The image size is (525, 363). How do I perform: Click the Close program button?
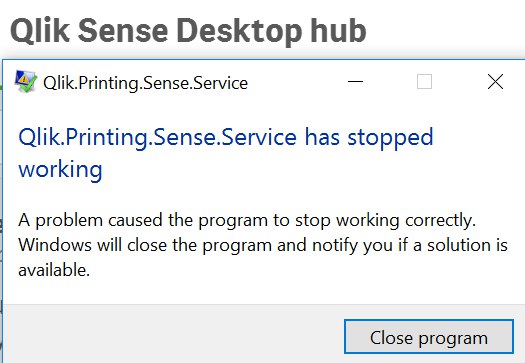tap(429, 337)
